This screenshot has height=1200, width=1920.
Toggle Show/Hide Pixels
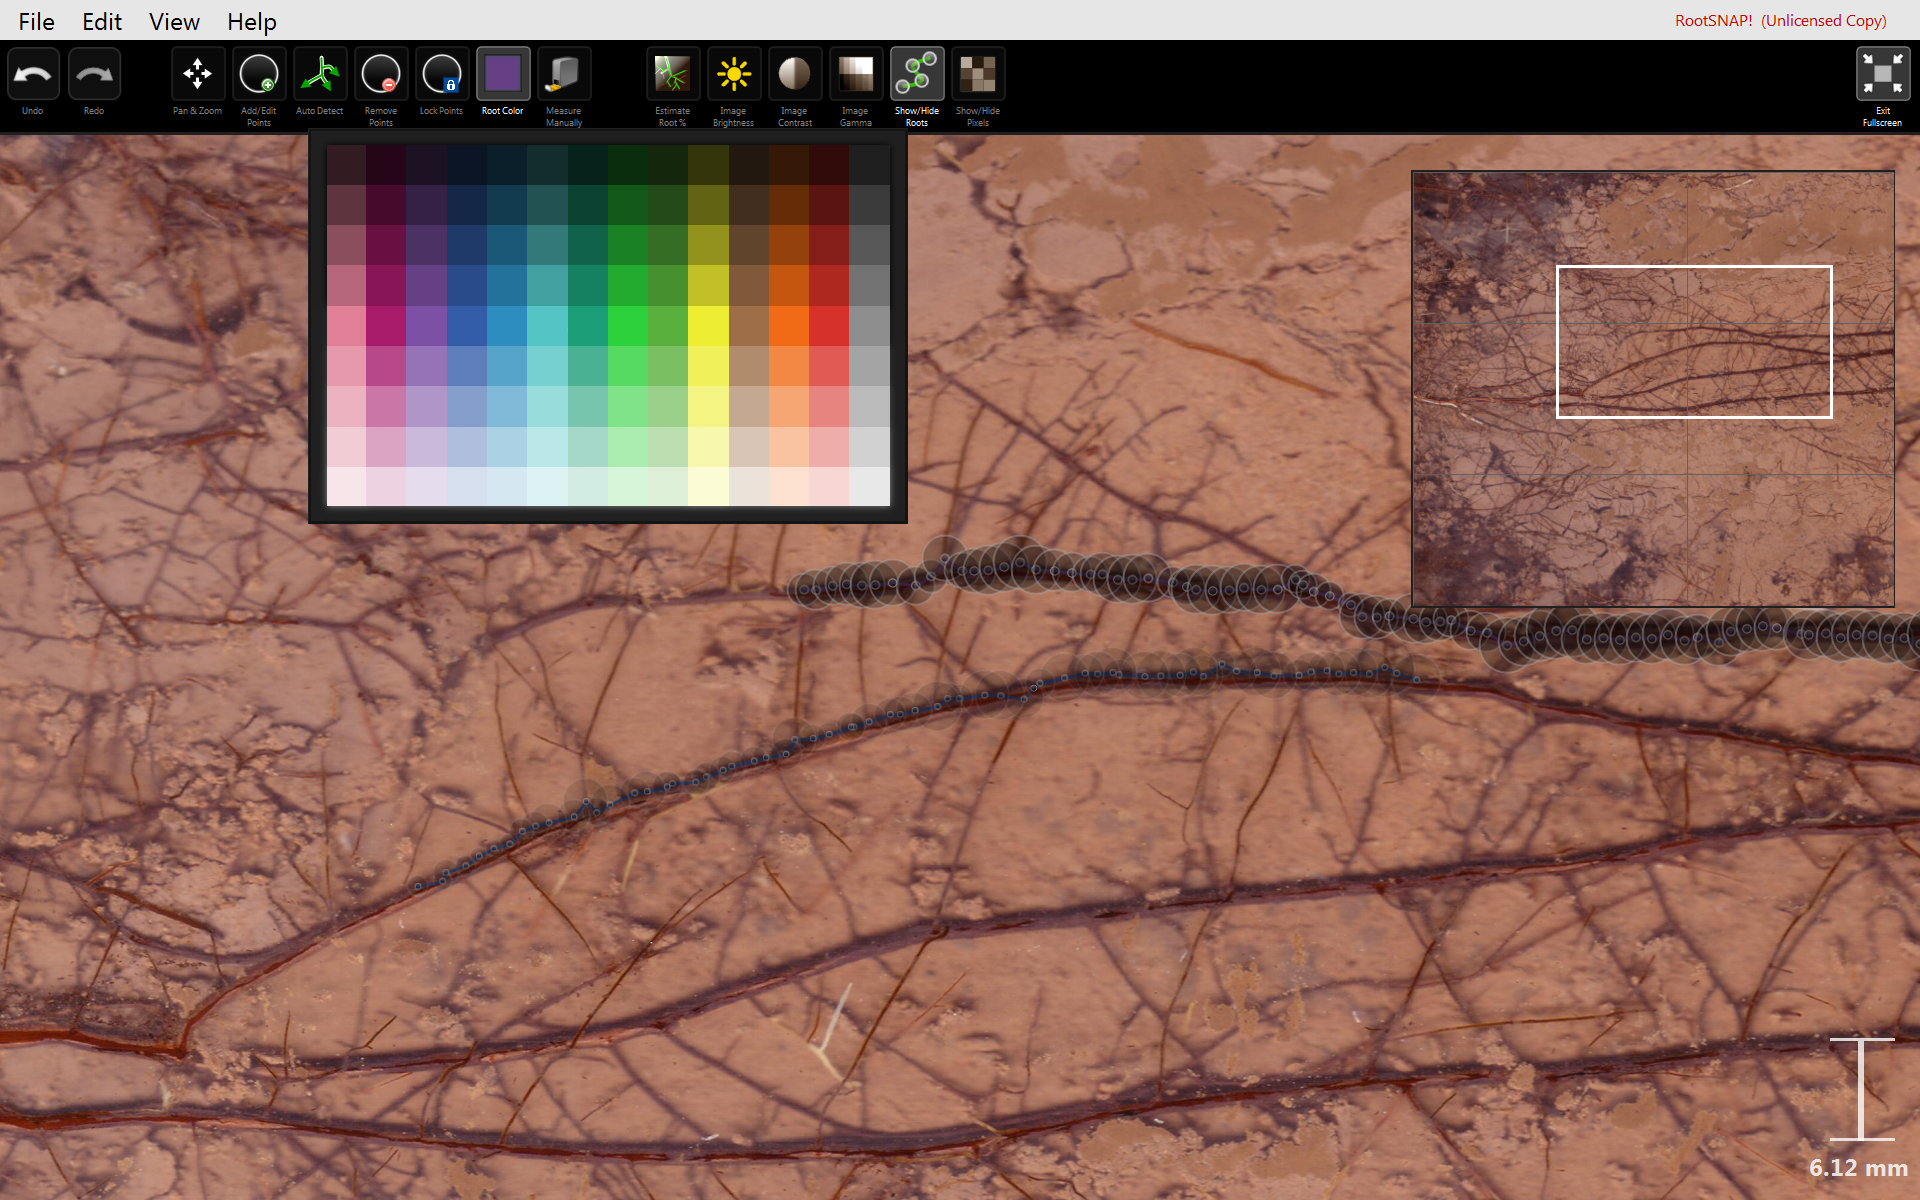pos(978,75)
